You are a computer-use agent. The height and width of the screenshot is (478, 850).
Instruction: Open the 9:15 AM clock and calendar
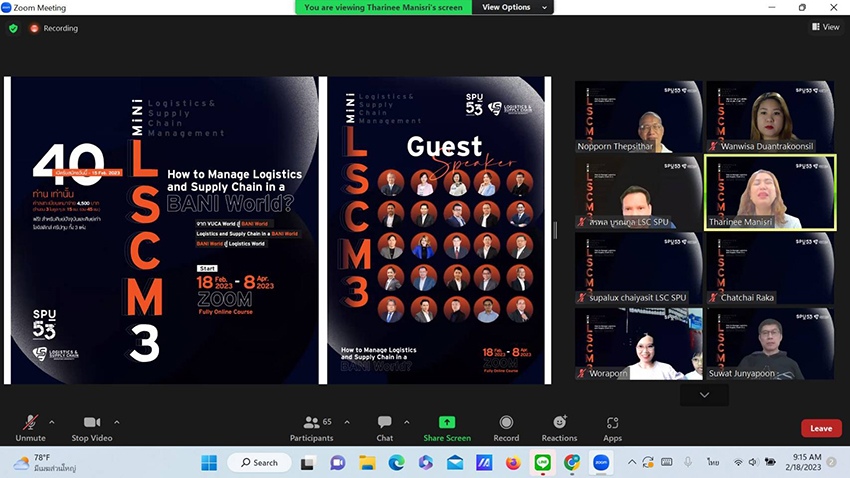803,462
